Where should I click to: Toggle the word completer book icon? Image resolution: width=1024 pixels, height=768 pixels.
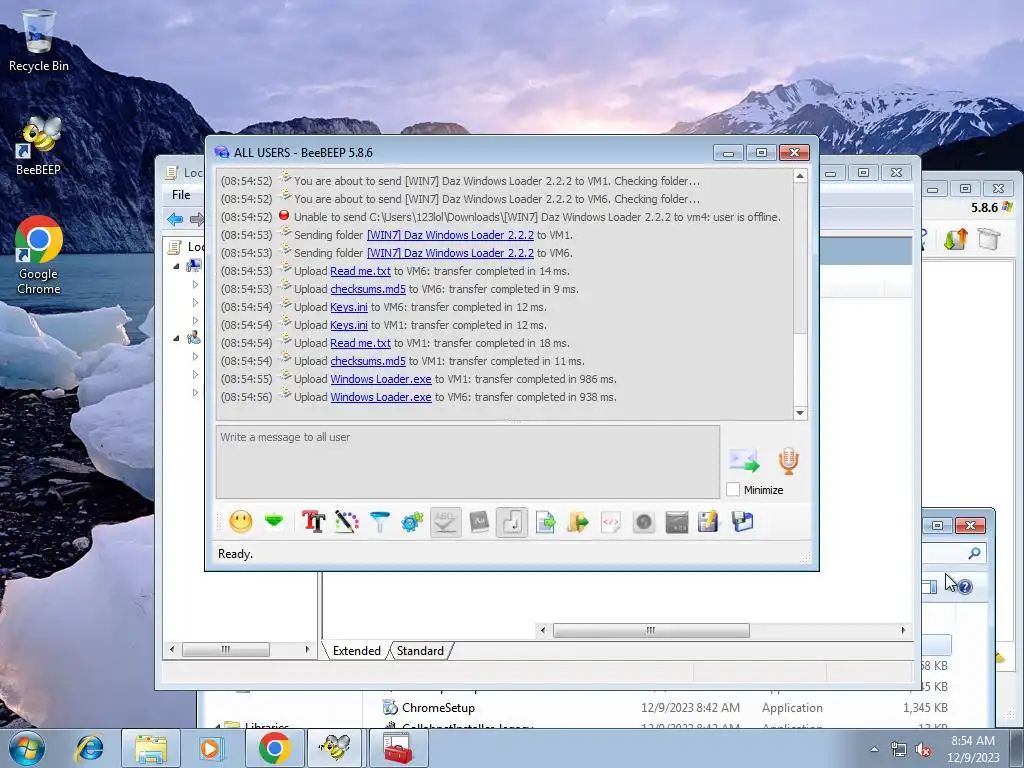click(x=479, y=522)
